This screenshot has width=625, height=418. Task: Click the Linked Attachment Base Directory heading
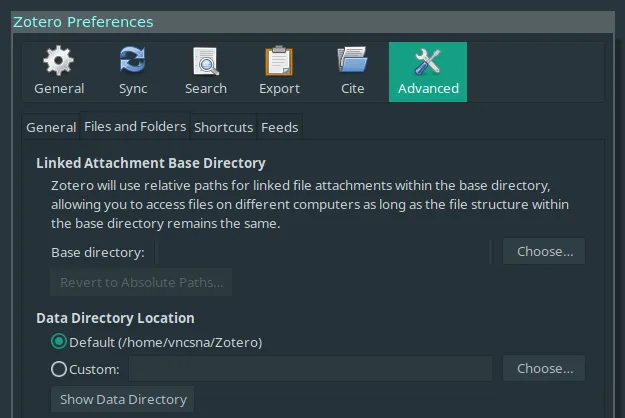coord(151,163)
